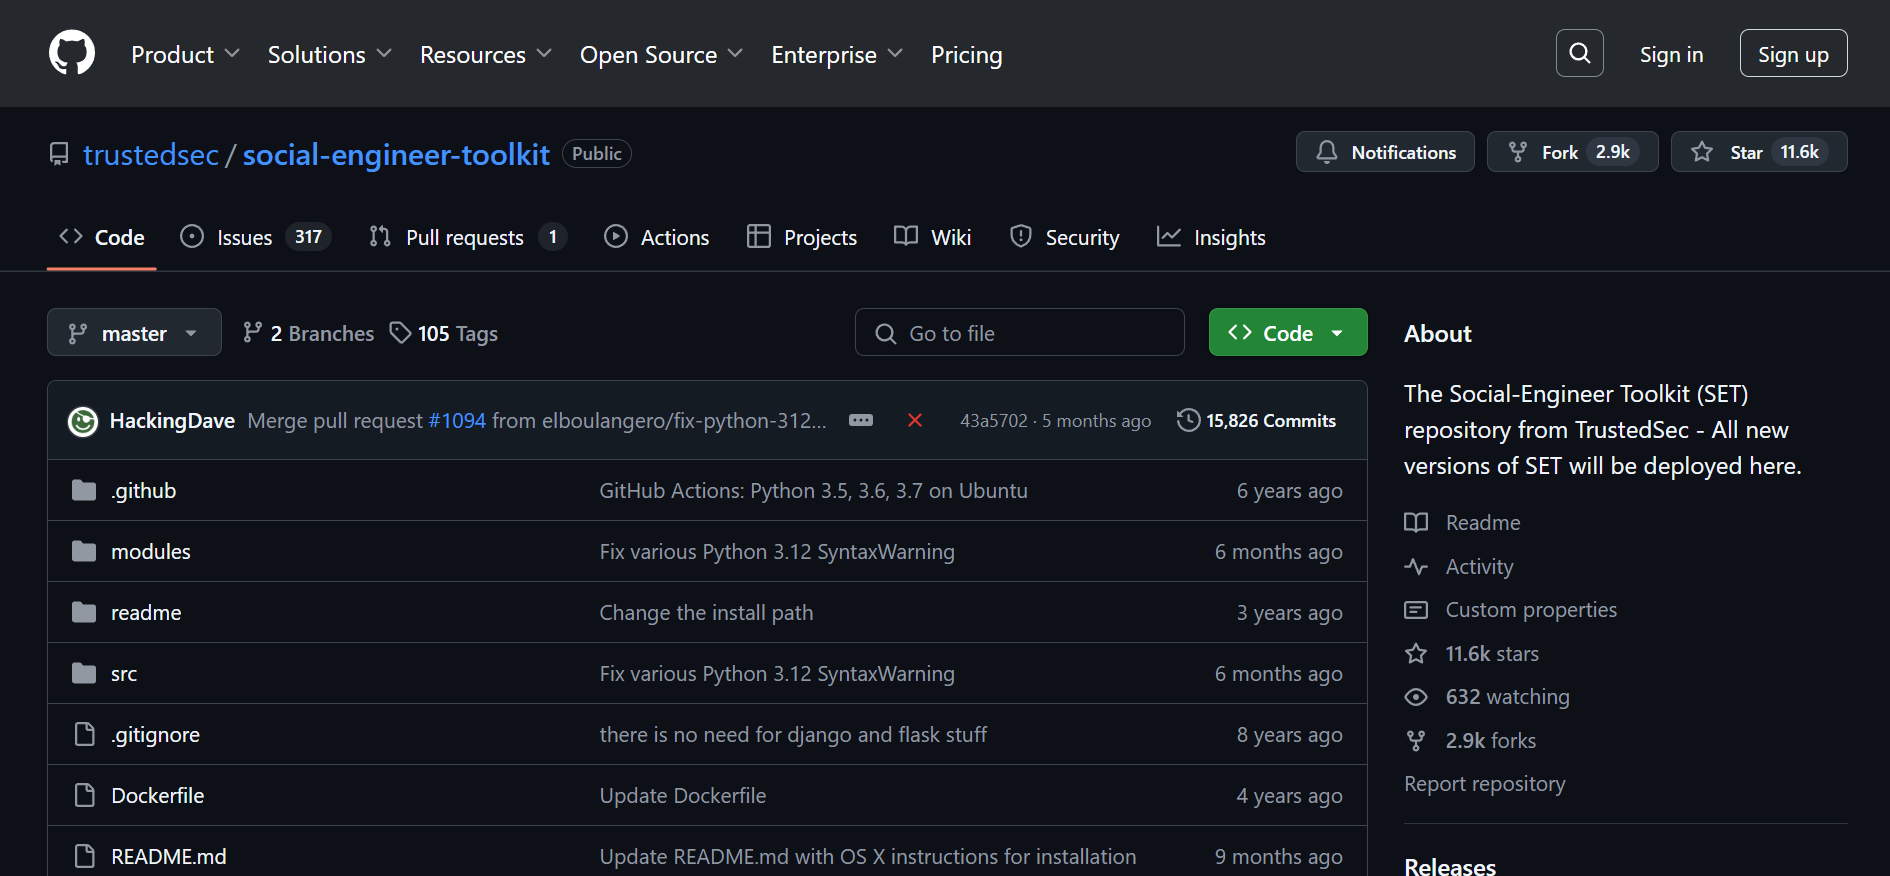Click the modules folder icon

[x=84, y=551]
